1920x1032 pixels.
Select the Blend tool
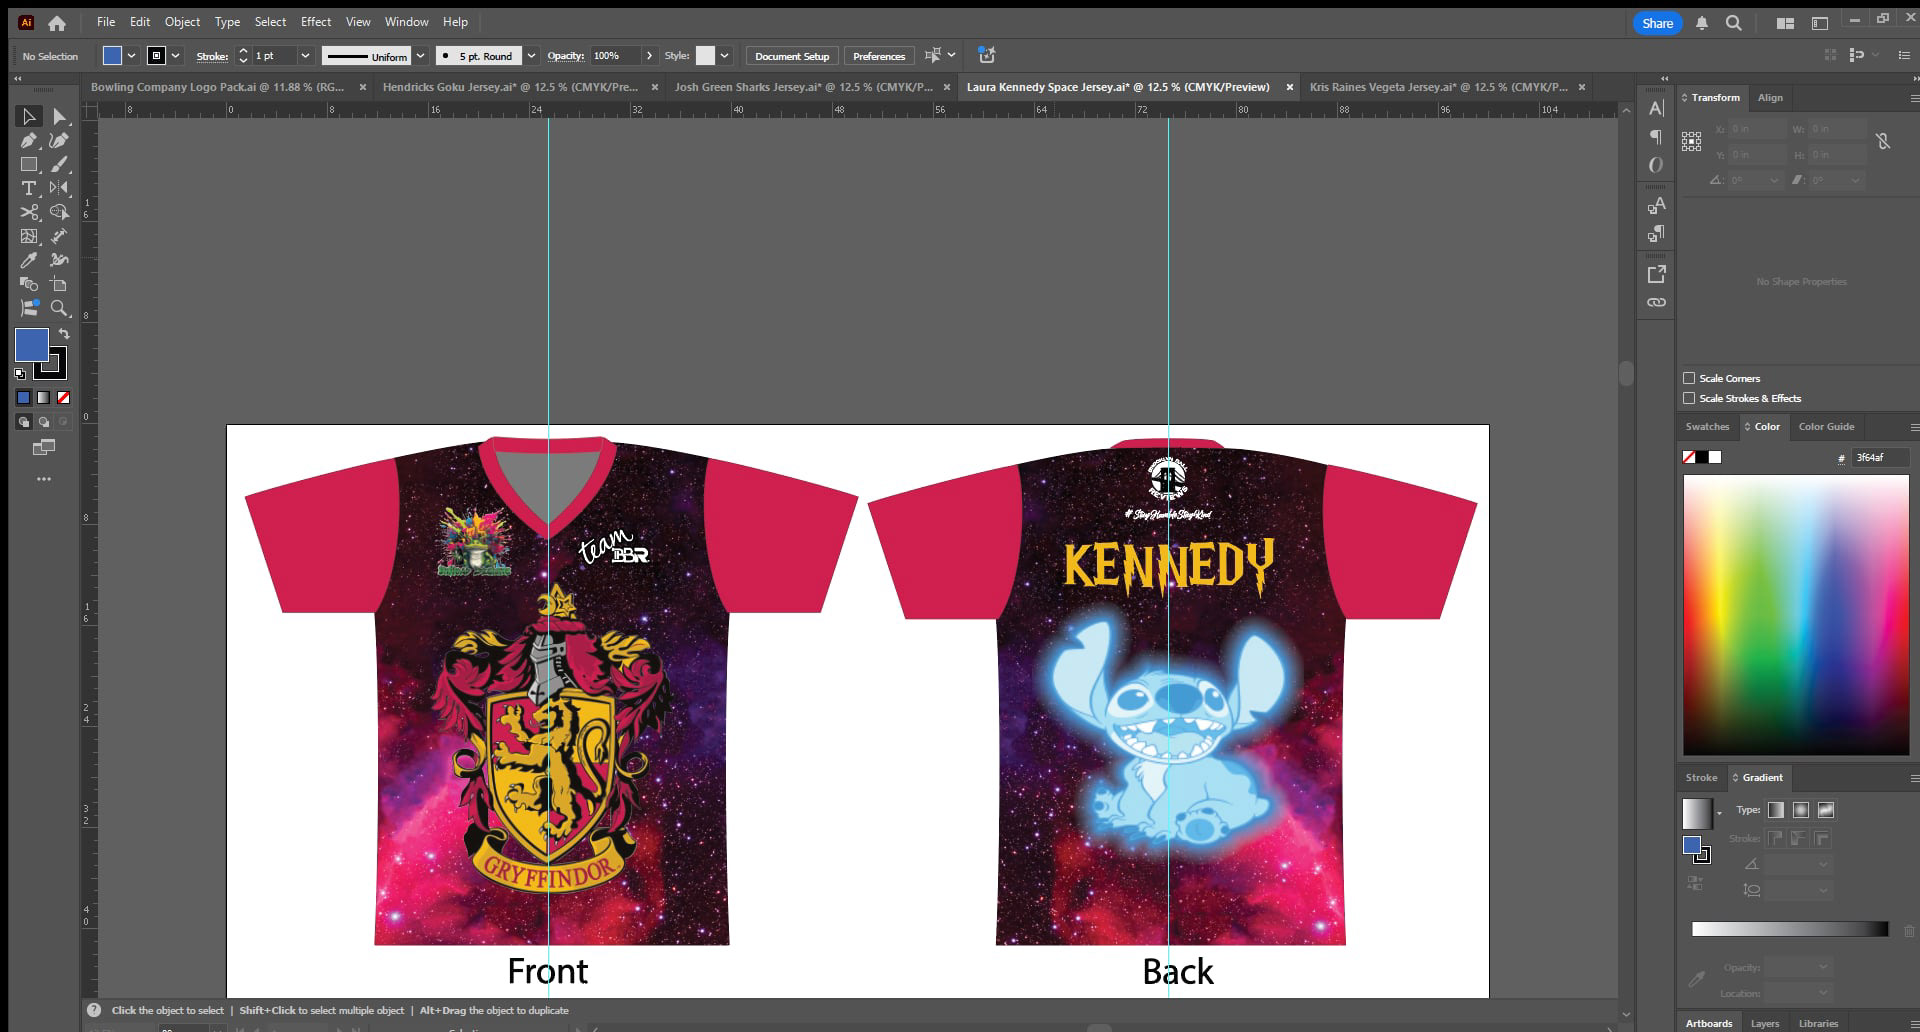click(x=29, y=284)
